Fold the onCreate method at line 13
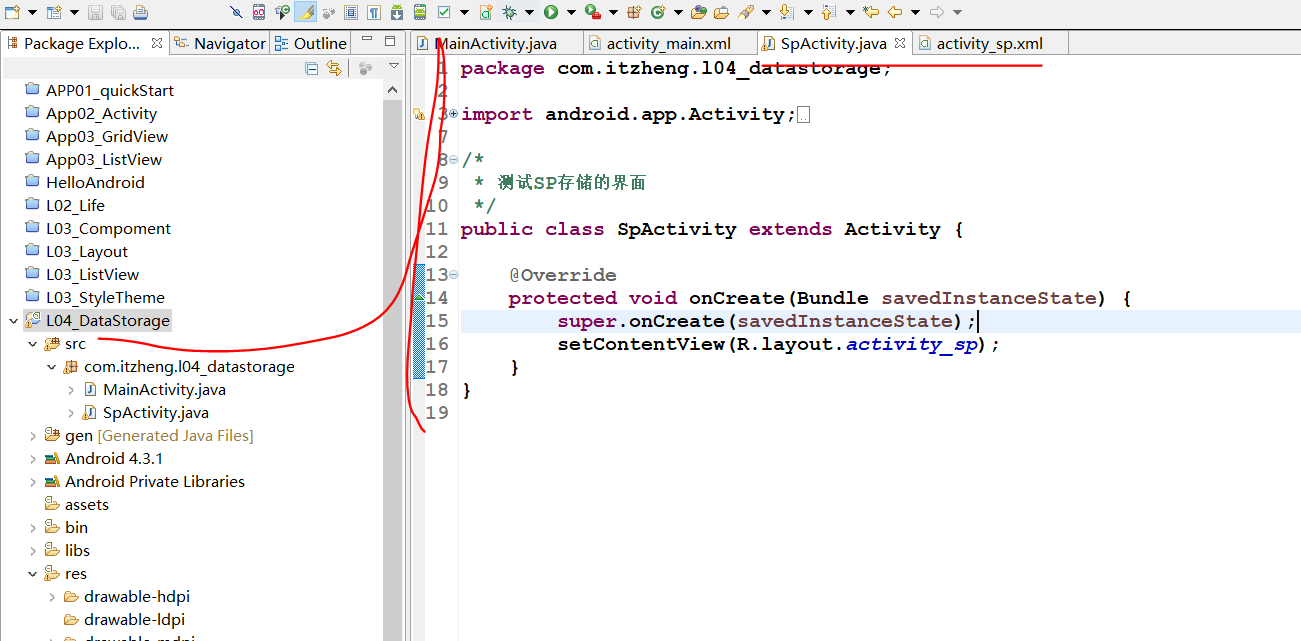The image size is (1301, 641). (453, 274)
